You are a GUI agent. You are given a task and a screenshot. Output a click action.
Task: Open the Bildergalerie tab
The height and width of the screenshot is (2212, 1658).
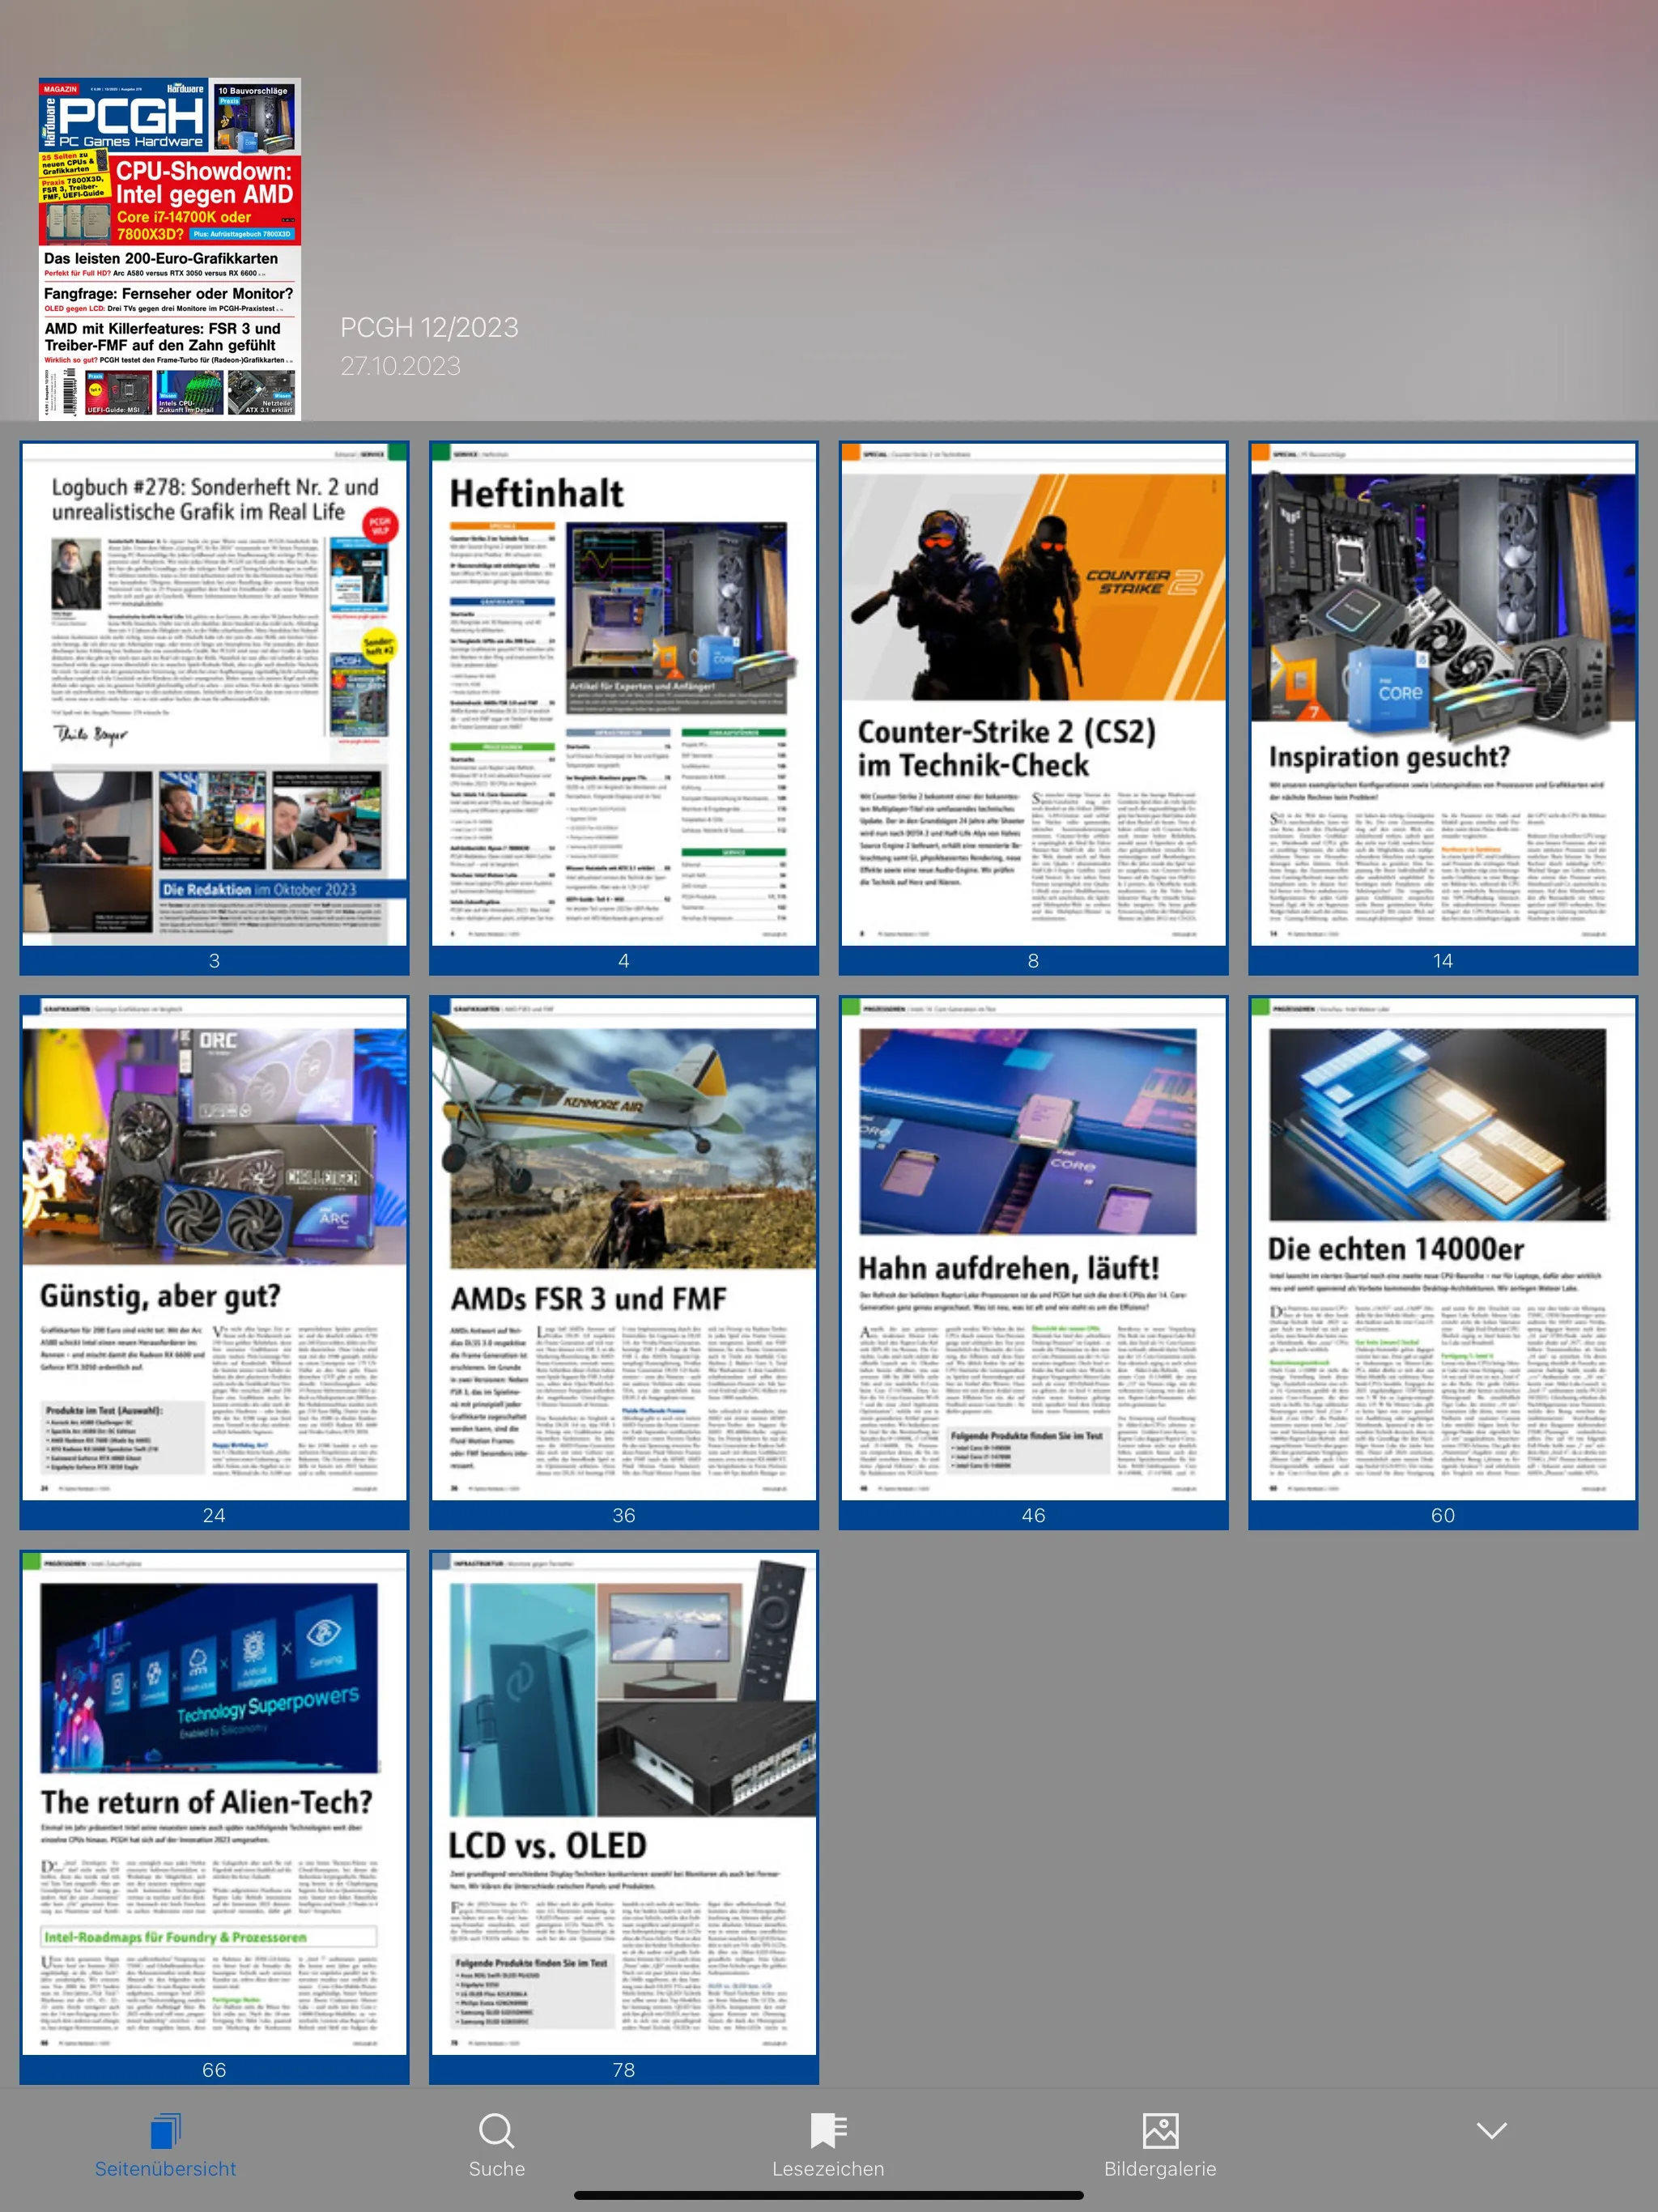pyautogui.click(x=1160, y=2146)
